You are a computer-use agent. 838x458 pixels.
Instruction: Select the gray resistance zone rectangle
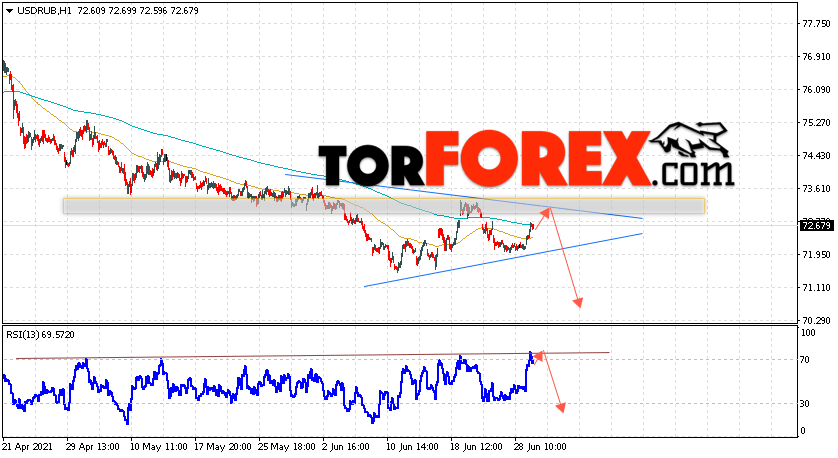(x=384, y=206)
